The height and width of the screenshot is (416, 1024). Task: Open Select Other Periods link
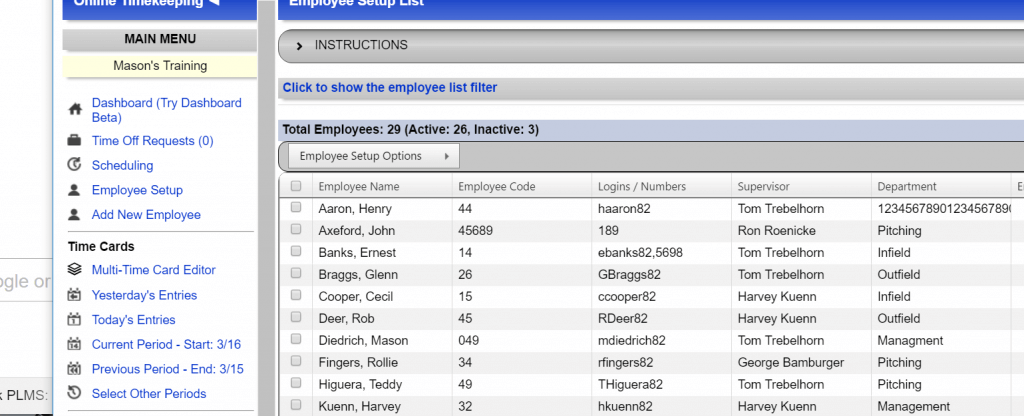[149, 394]
